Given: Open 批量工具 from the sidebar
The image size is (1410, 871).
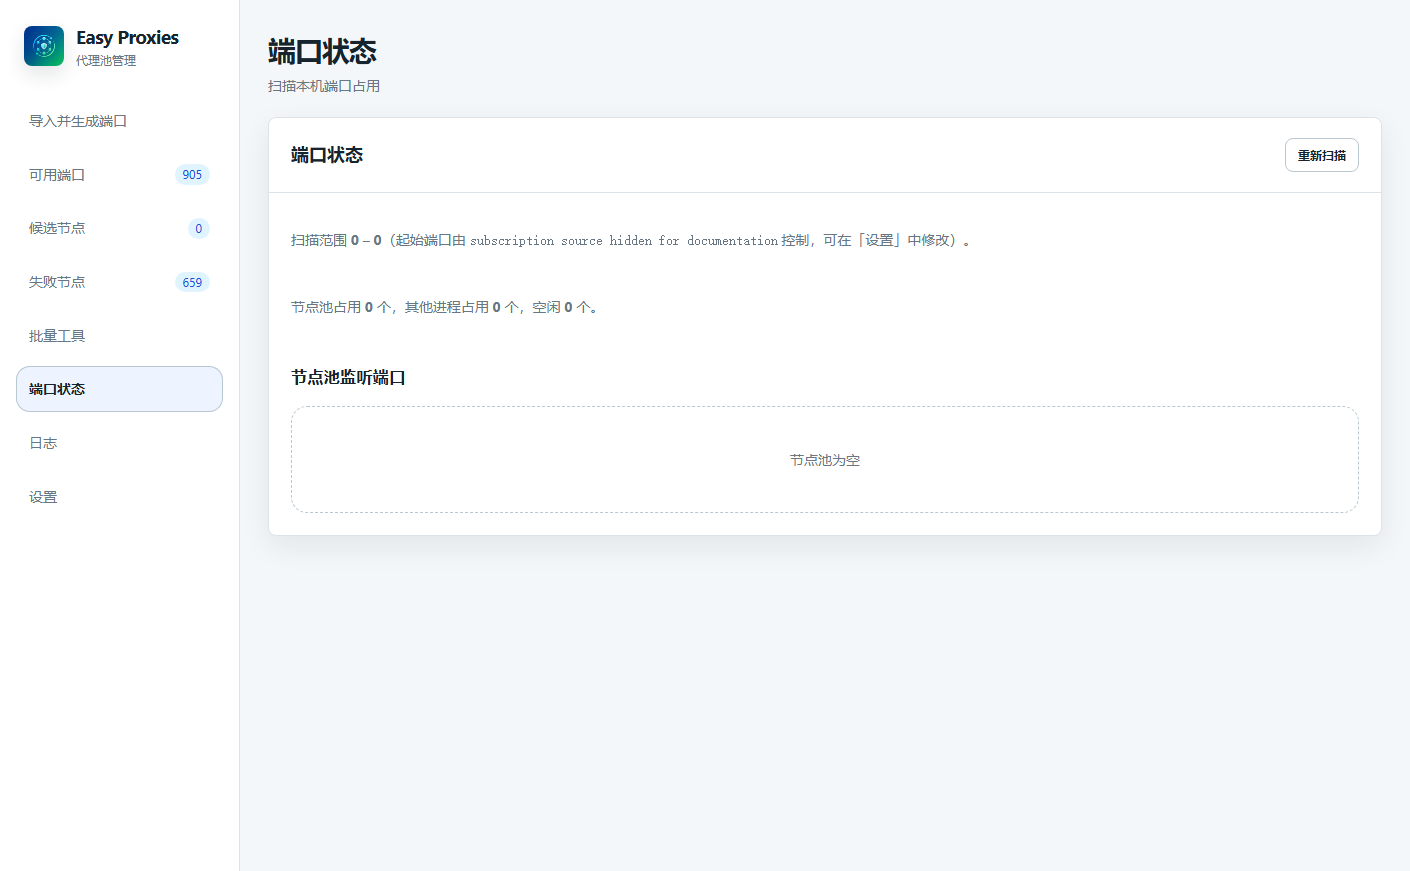Looking at the screenshot, I should click(119, 336).
